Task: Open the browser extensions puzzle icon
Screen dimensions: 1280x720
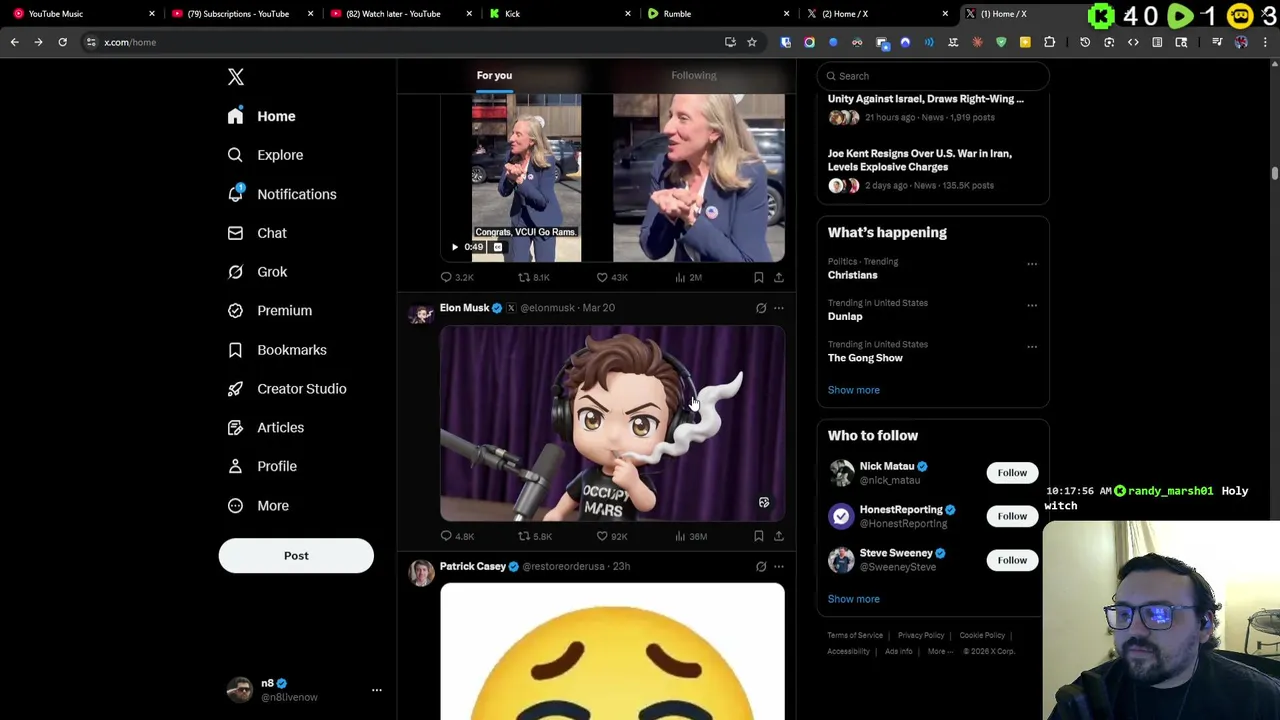Action: pyautogui.click(x=1049, y=42)
